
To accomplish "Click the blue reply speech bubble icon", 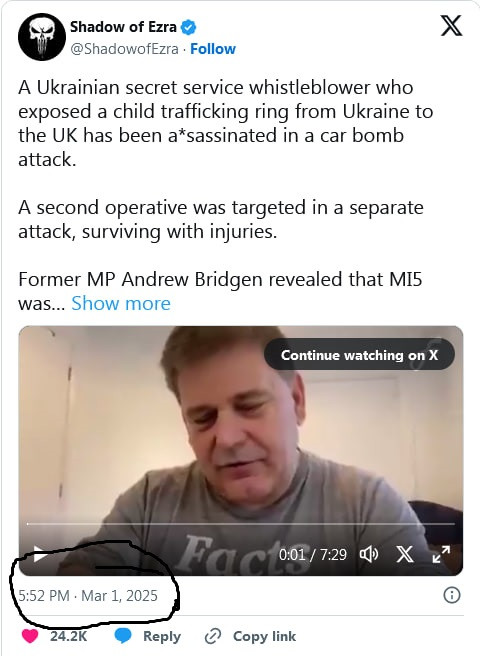I will (x=123, y=636).
